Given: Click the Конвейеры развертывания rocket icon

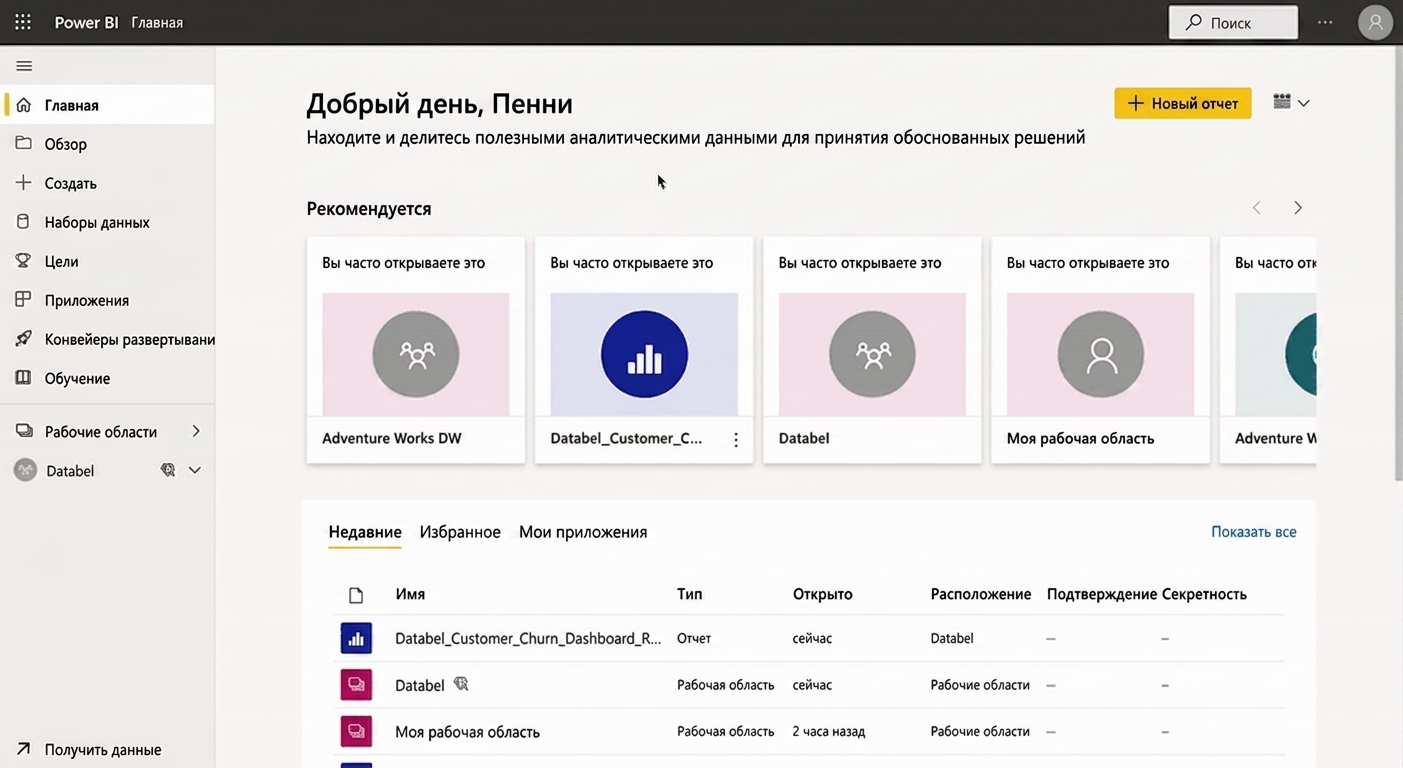Looking at the screenshot, I should tap(24, 339).
